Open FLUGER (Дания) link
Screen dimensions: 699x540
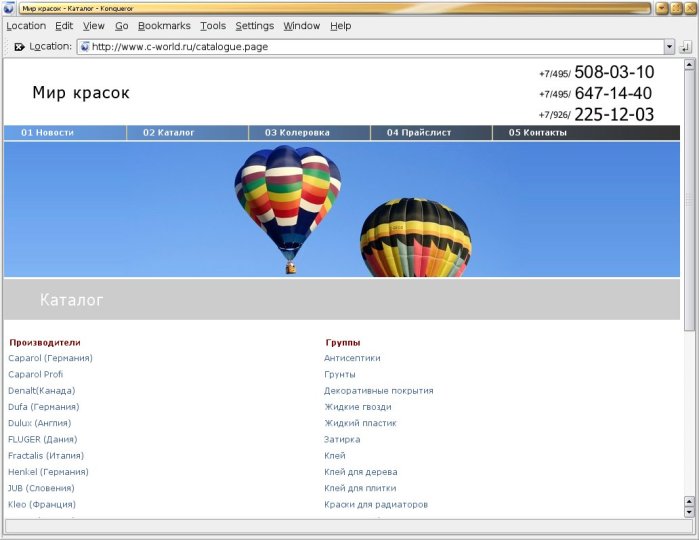click(x=43, y=439)
